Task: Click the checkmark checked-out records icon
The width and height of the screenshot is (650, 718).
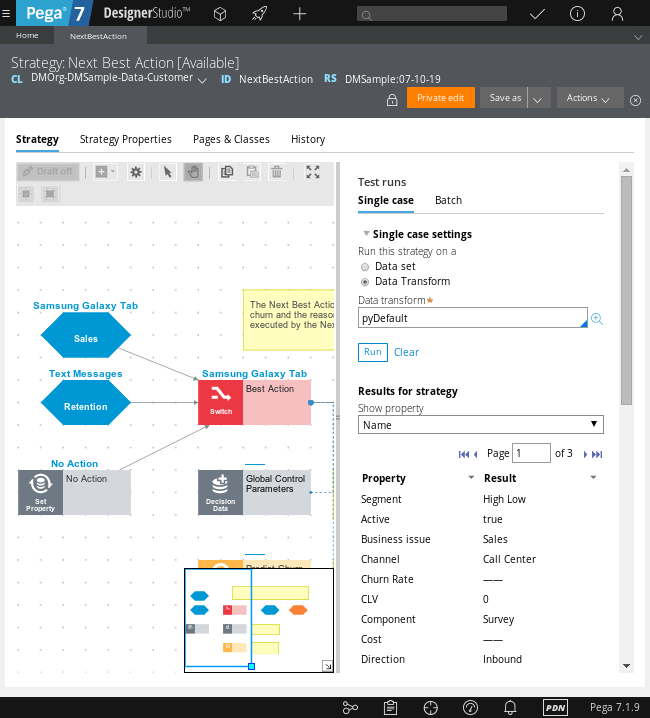Action: [537, 14]
